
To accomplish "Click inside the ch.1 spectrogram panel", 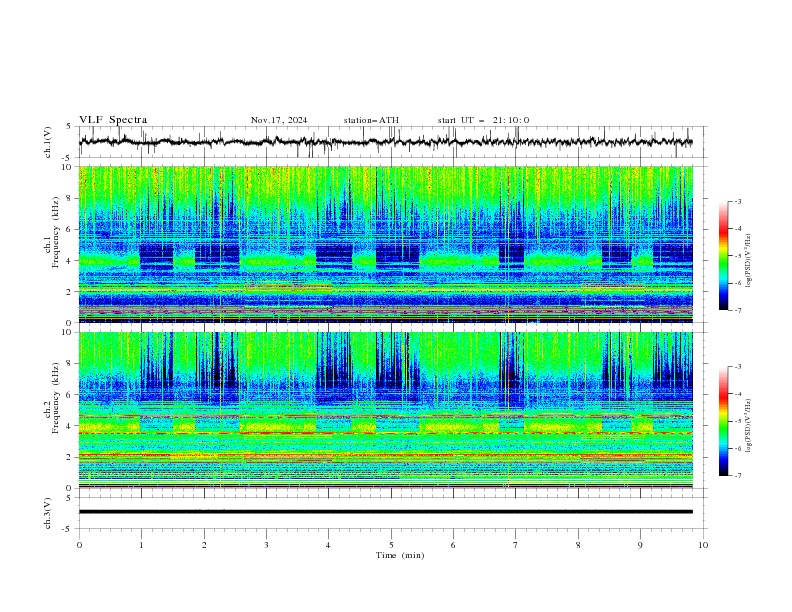I will coord(386,244).
